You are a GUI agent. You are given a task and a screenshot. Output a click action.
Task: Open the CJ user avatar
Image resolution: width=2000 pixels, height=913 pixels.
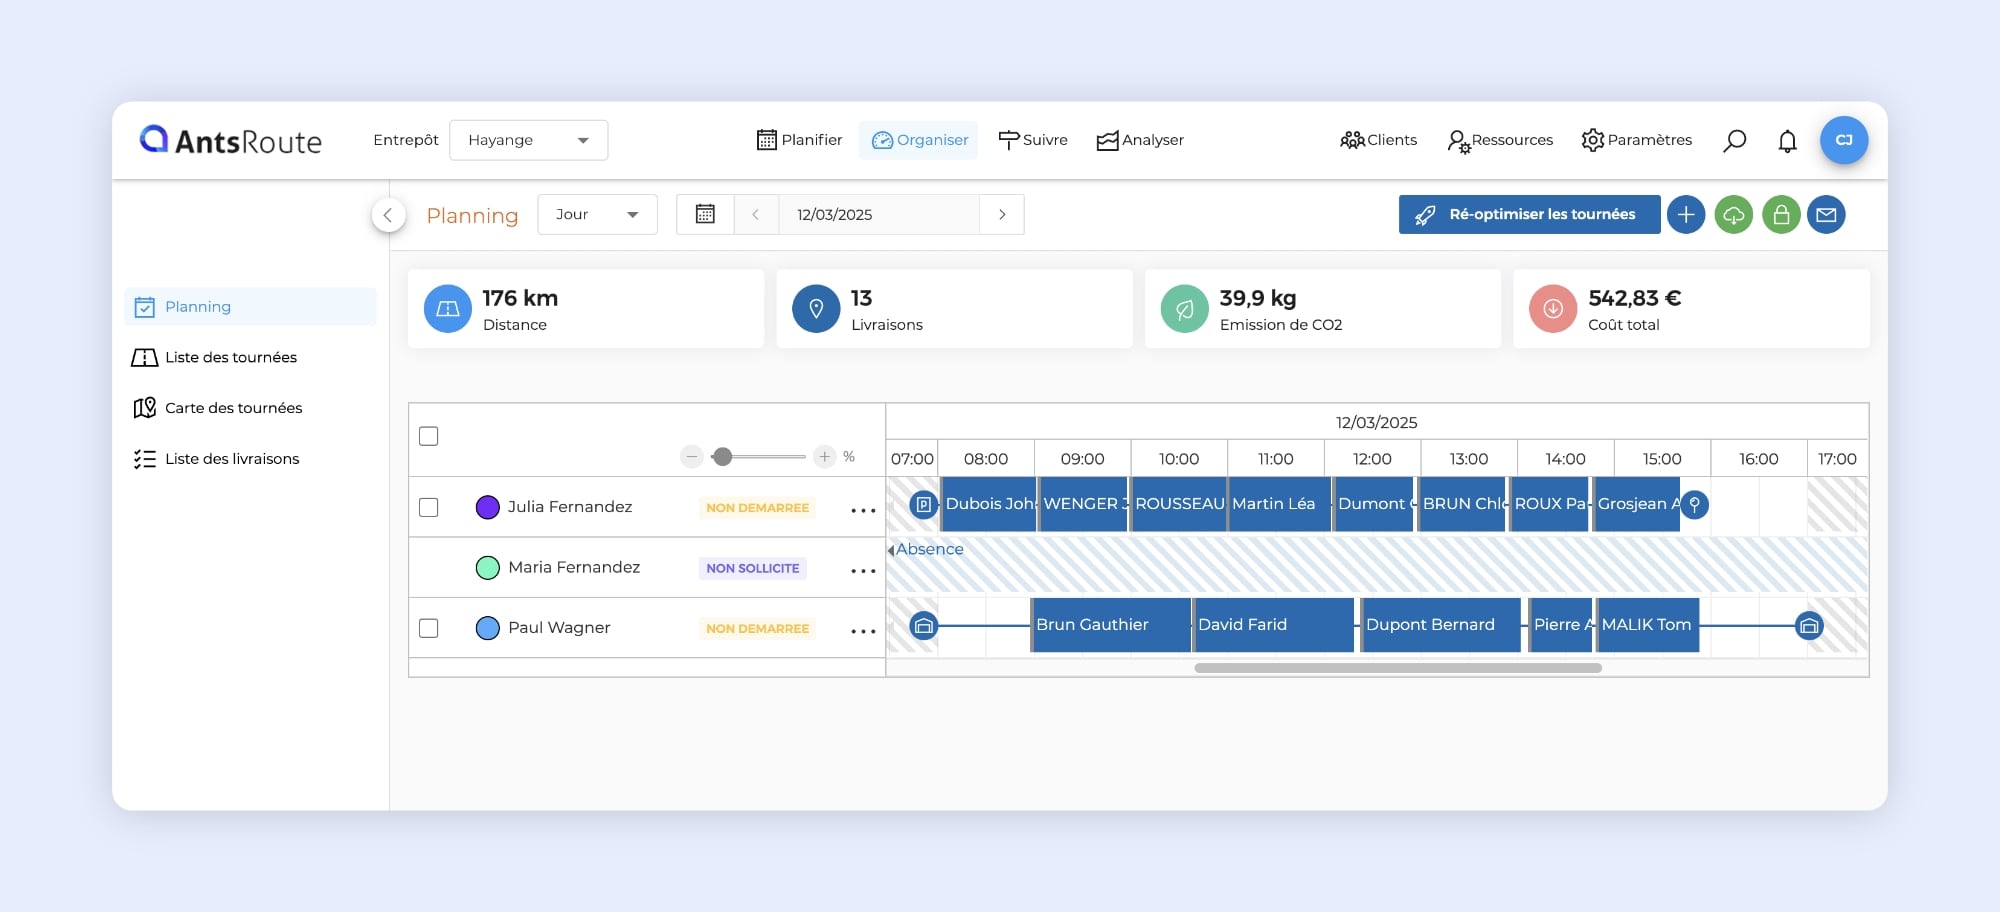tap(1843, 140)
